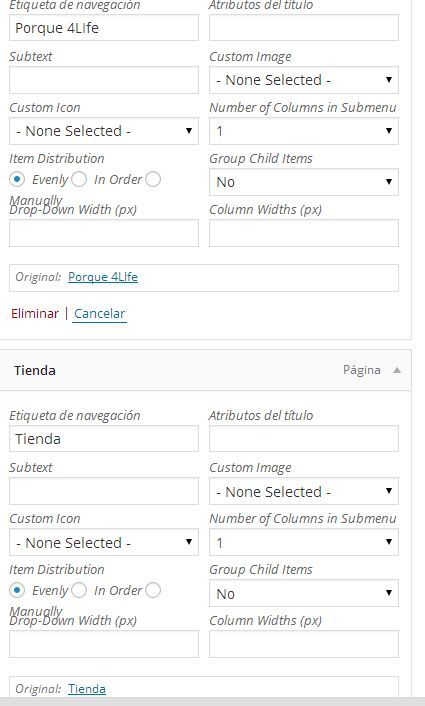Open Custom Icon dropdown in Tienda section
This screenshot has height=706, width=425.
click(x=104, y=542)
